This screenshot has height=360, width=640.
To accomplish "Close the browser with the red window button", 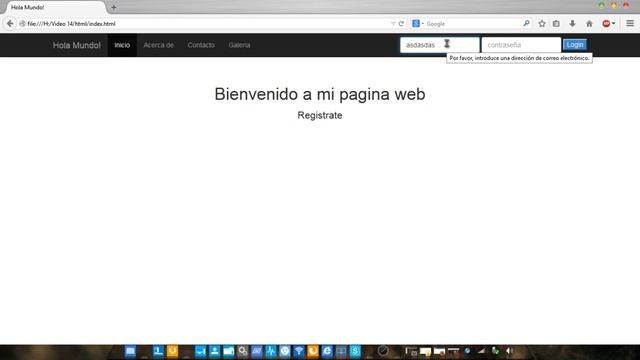I will [626, 5].
